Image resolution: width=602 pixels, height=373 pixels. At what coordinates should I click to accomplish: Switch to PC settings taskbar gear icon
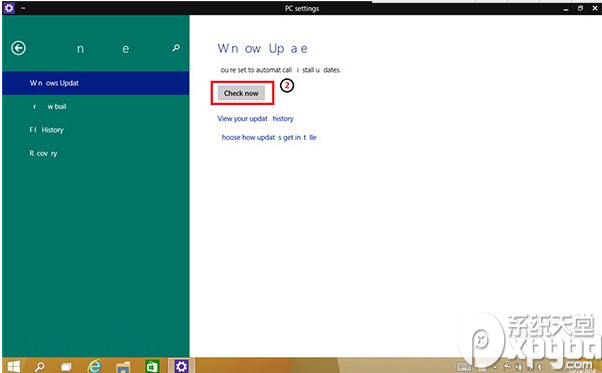181,366
